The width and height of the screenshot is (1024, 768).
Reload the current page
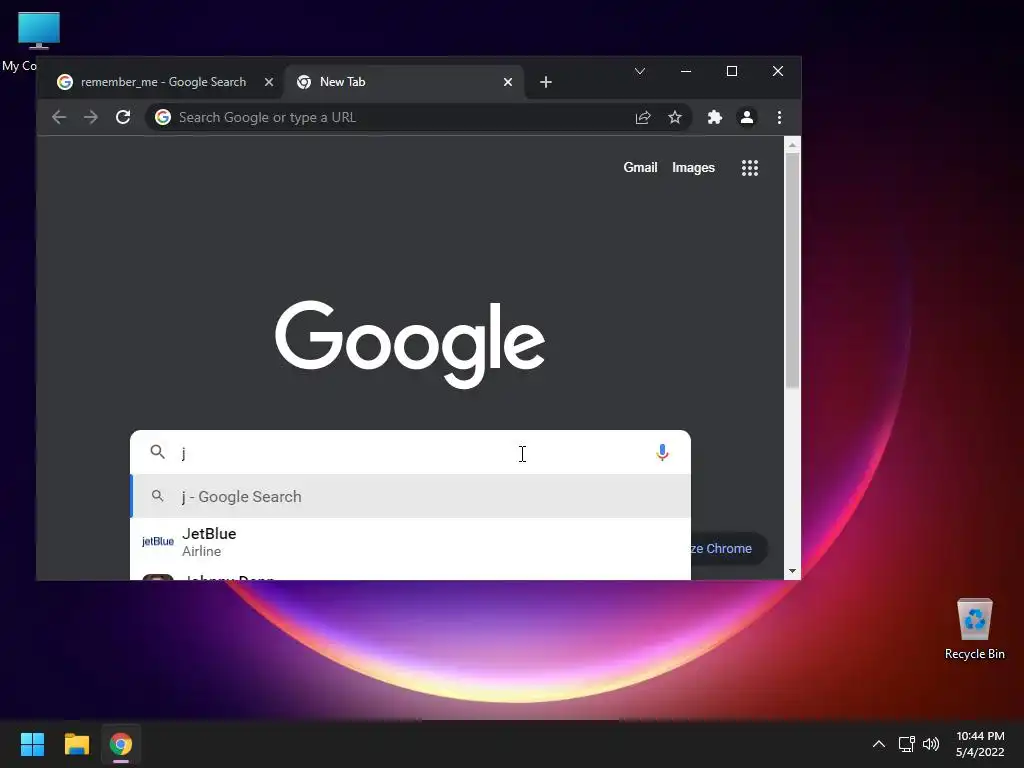tap(123, 118)
